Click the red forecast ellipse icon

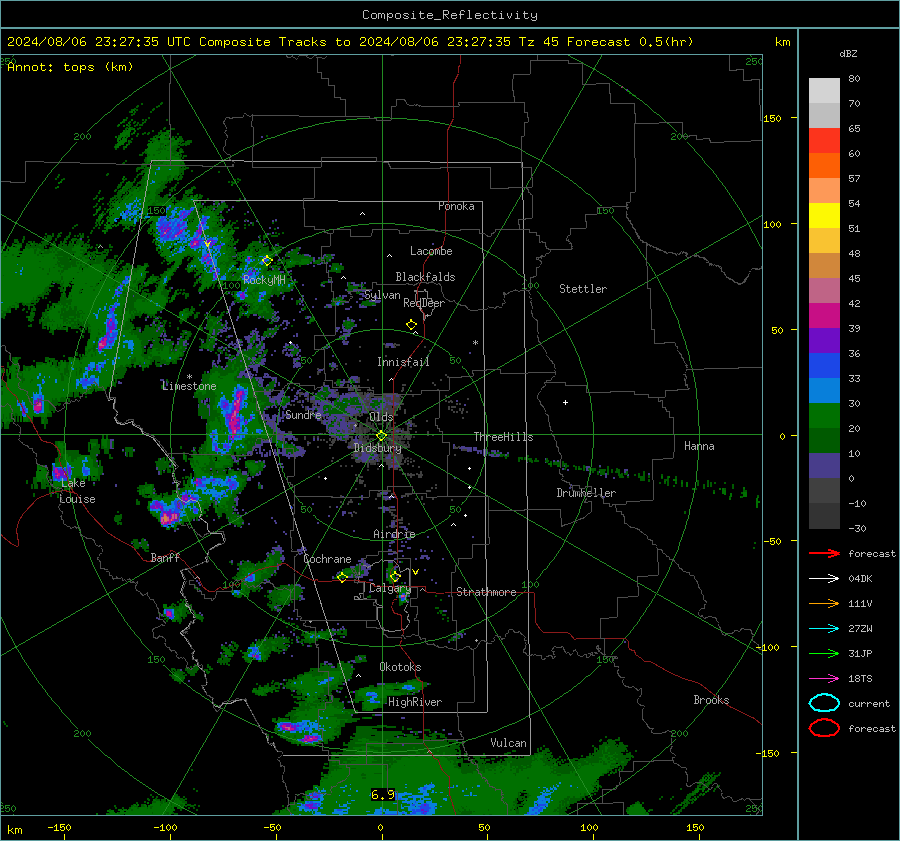(x=824, y=728)
